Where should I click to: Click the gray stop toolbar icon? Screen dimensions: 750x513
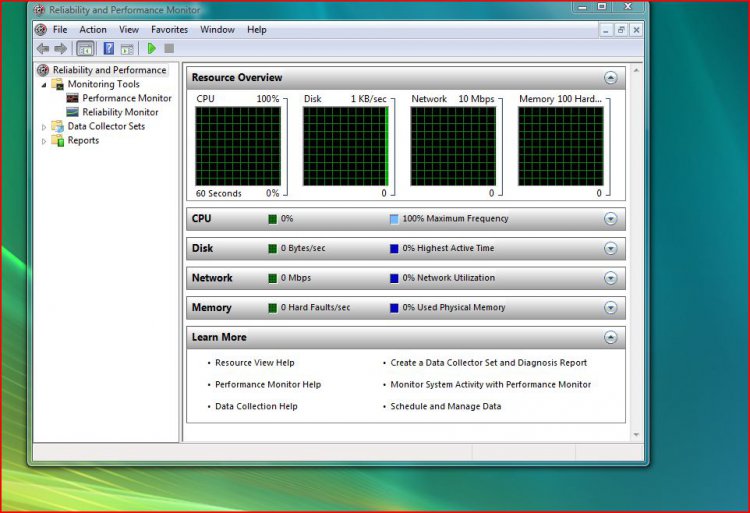tap(169, 48)
